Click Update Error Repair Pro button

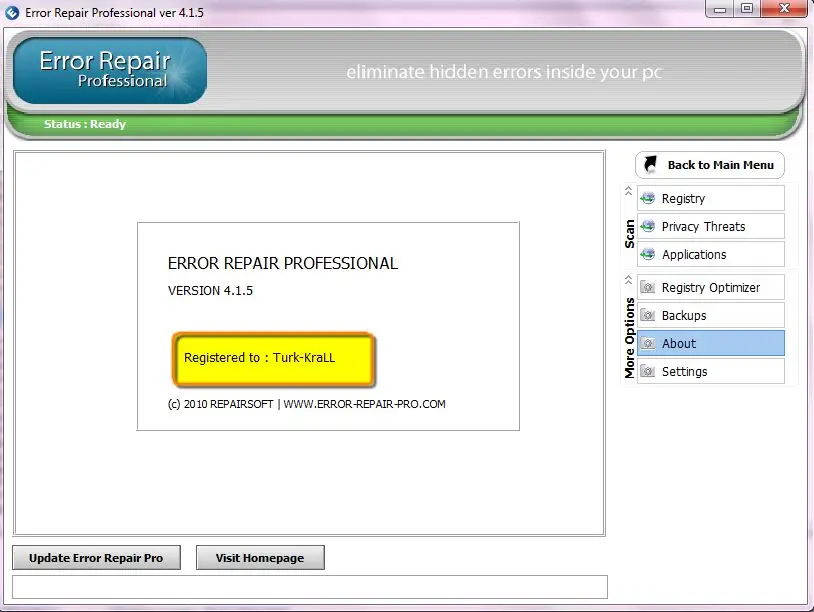[96, 557]
